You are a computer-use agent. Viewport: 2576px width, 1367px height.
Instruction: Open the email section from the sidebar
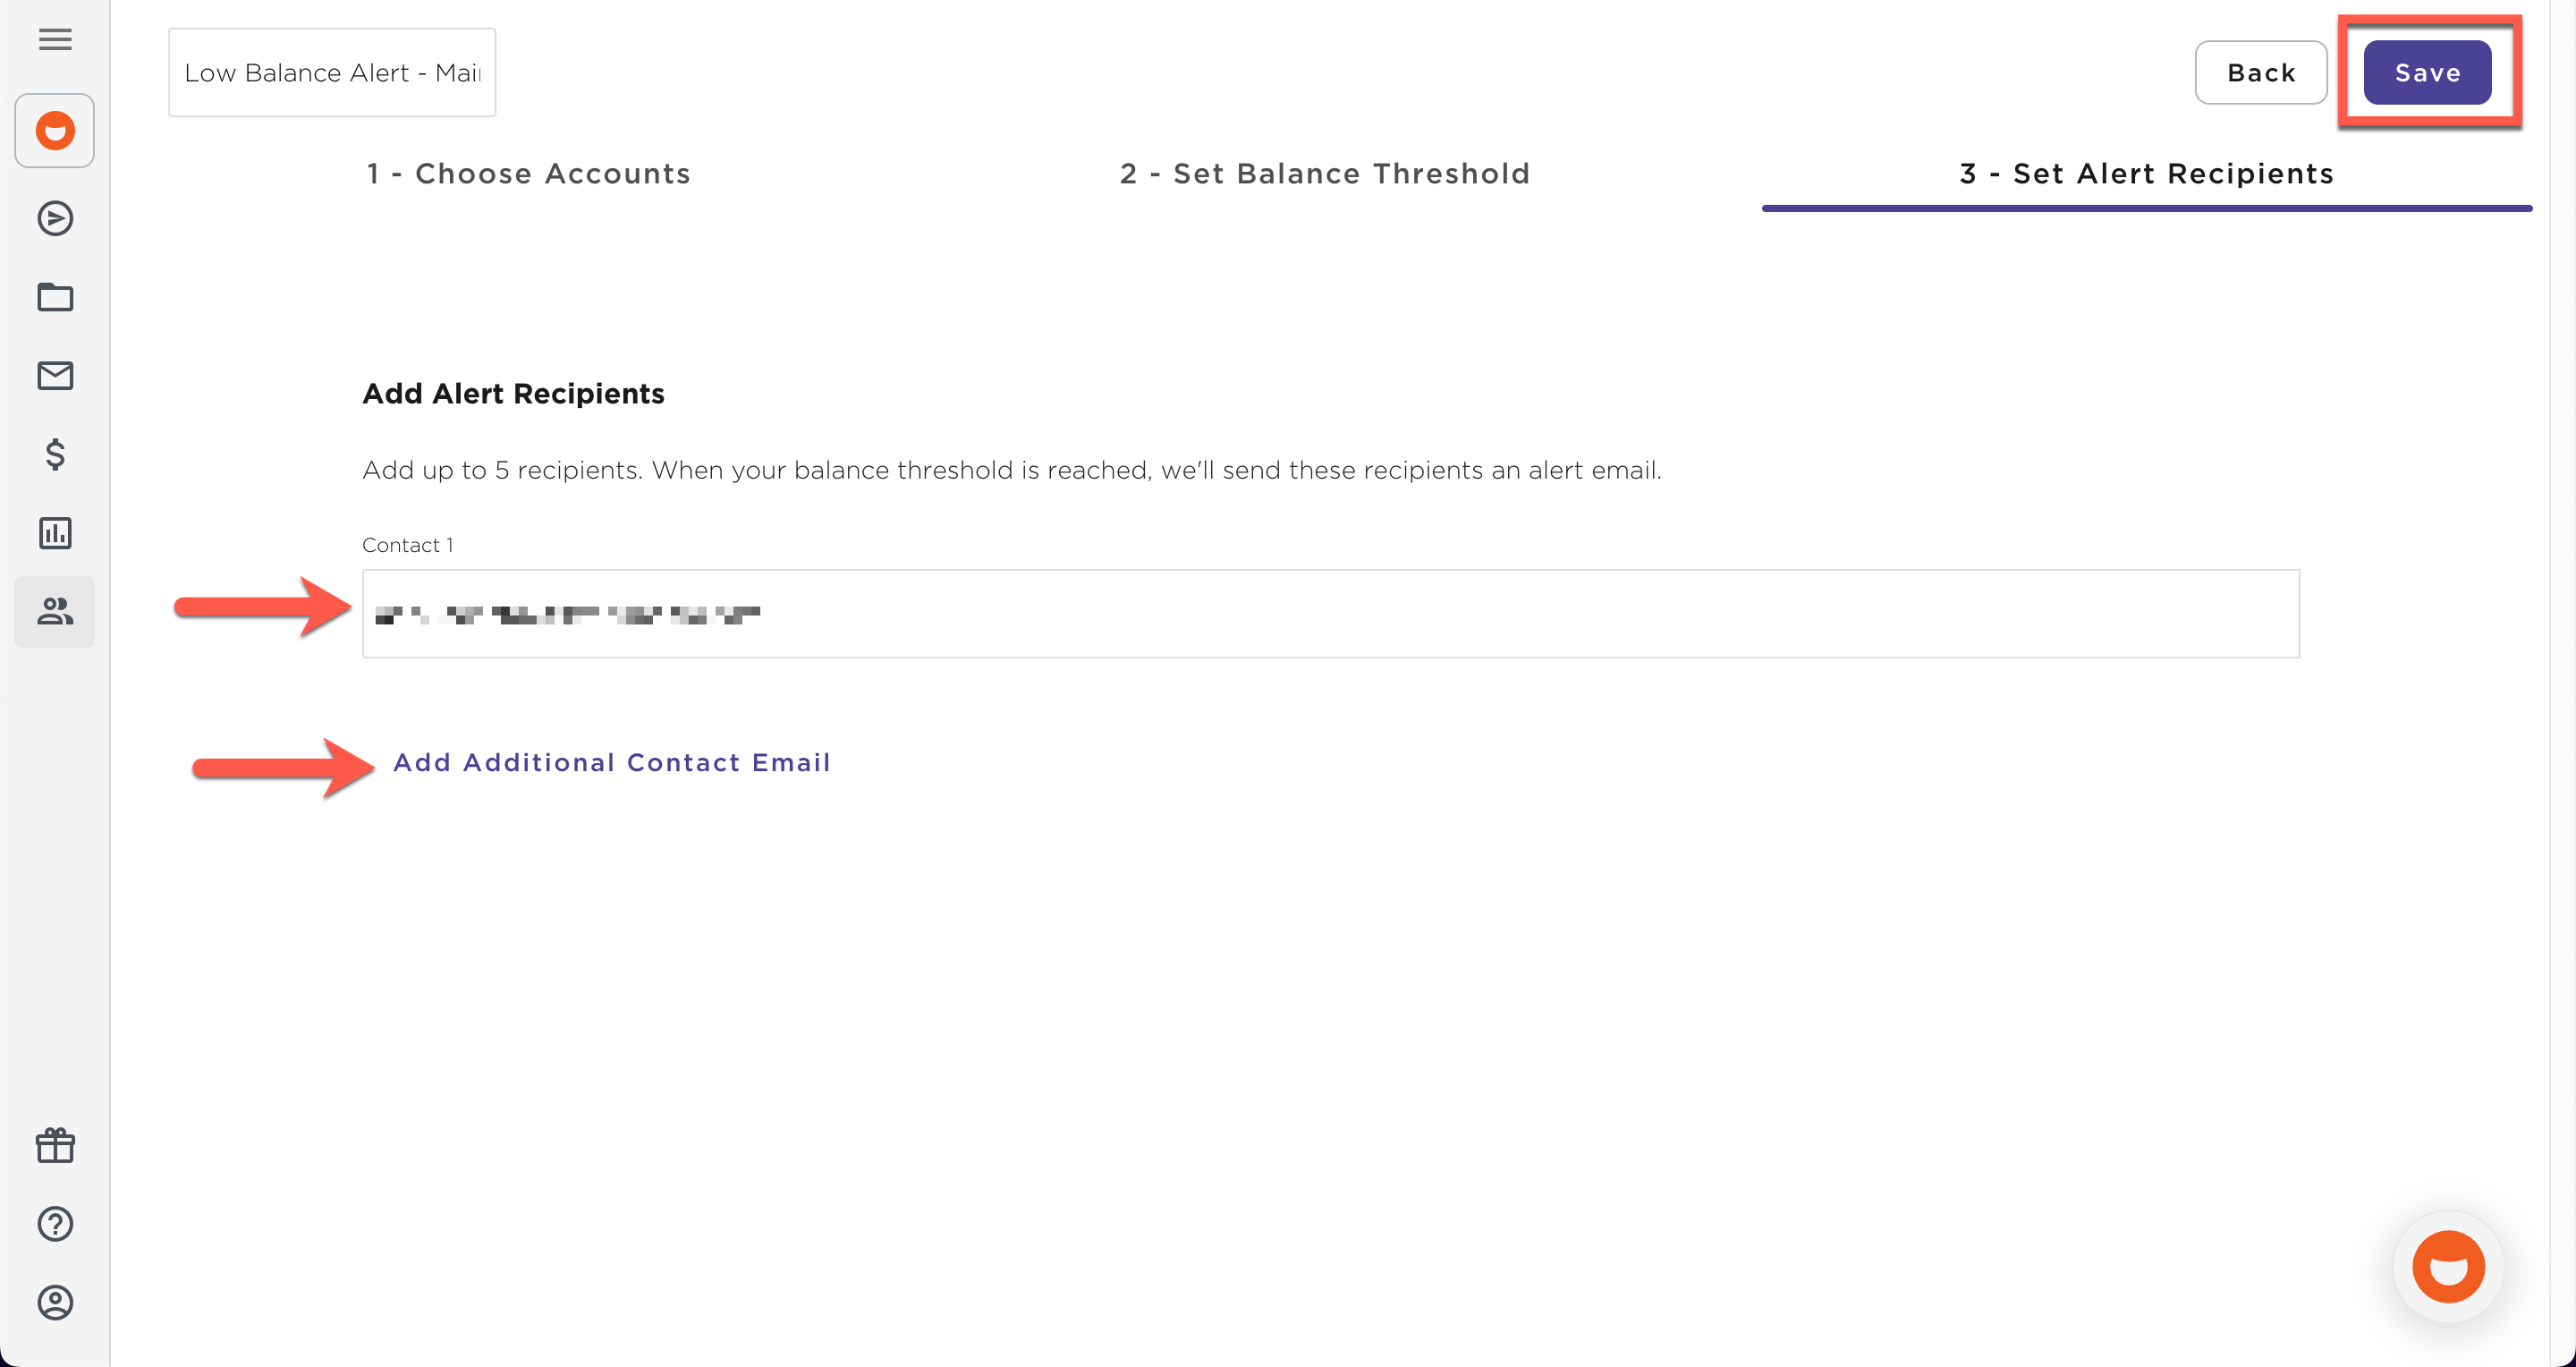[54, 376]
